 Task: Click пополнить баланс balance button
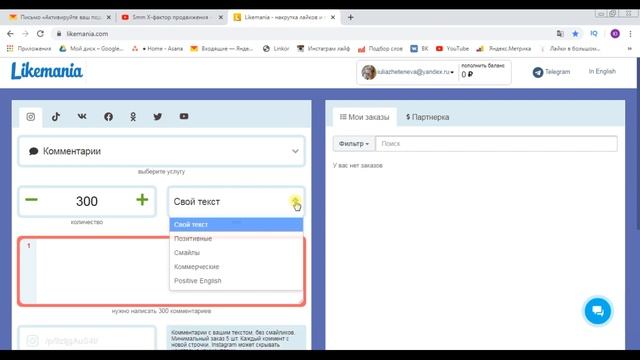(x=483, y=71)
